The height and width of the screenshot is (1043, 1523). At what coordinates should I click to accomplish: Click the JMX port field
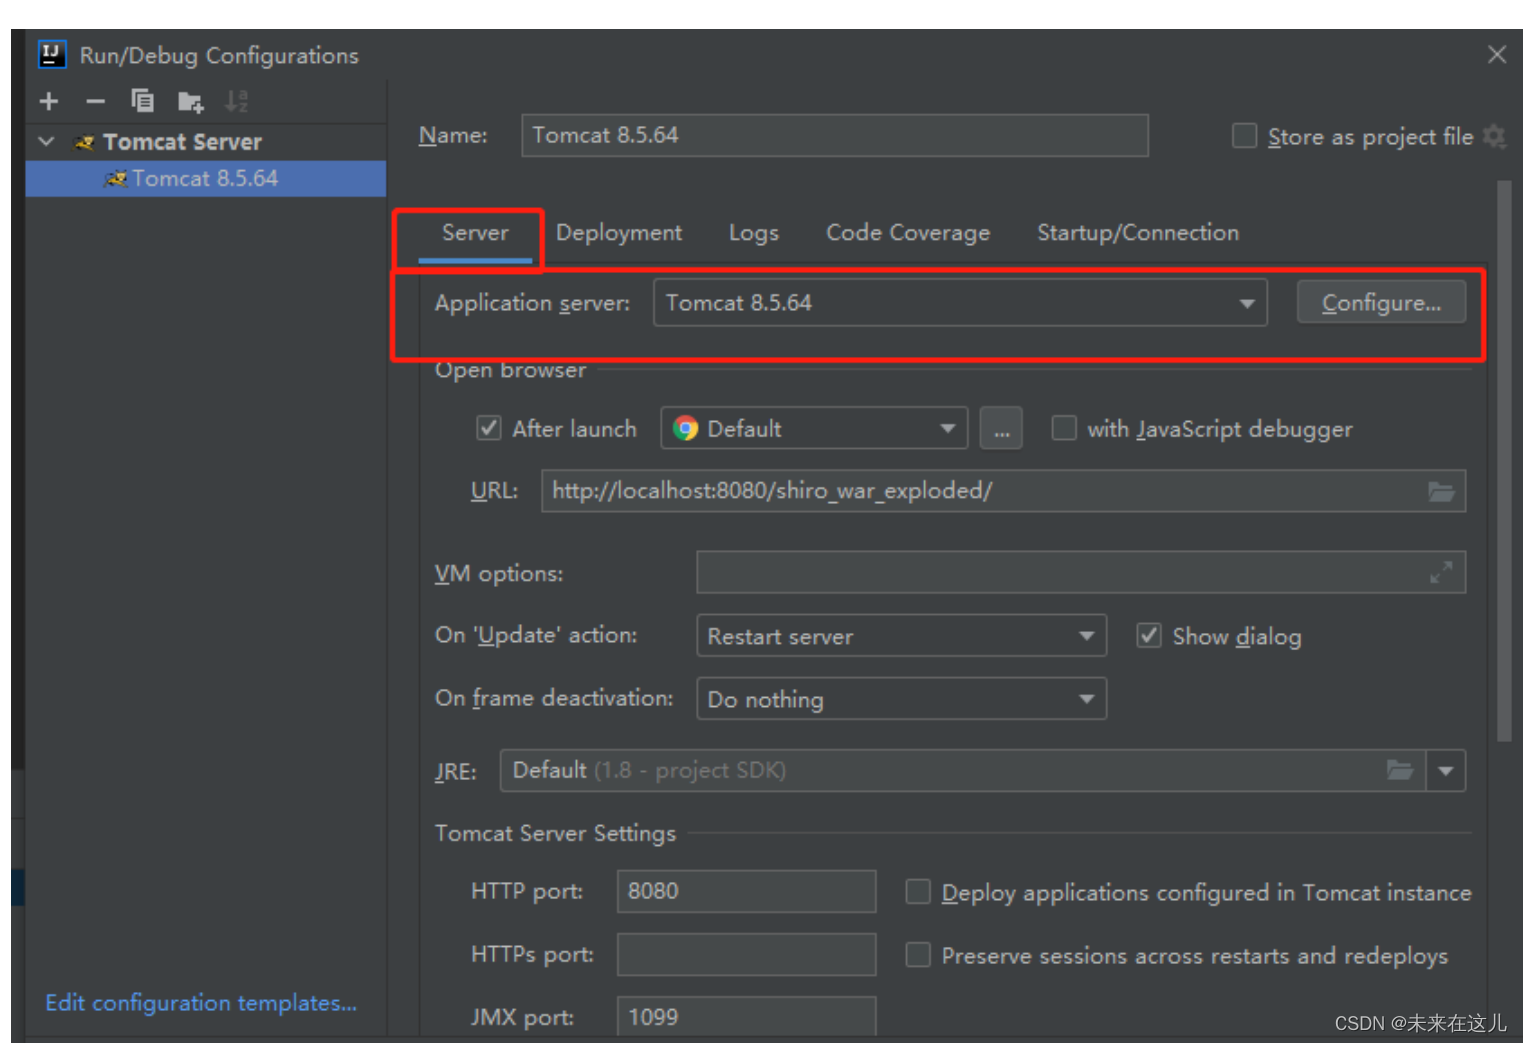747,1017
